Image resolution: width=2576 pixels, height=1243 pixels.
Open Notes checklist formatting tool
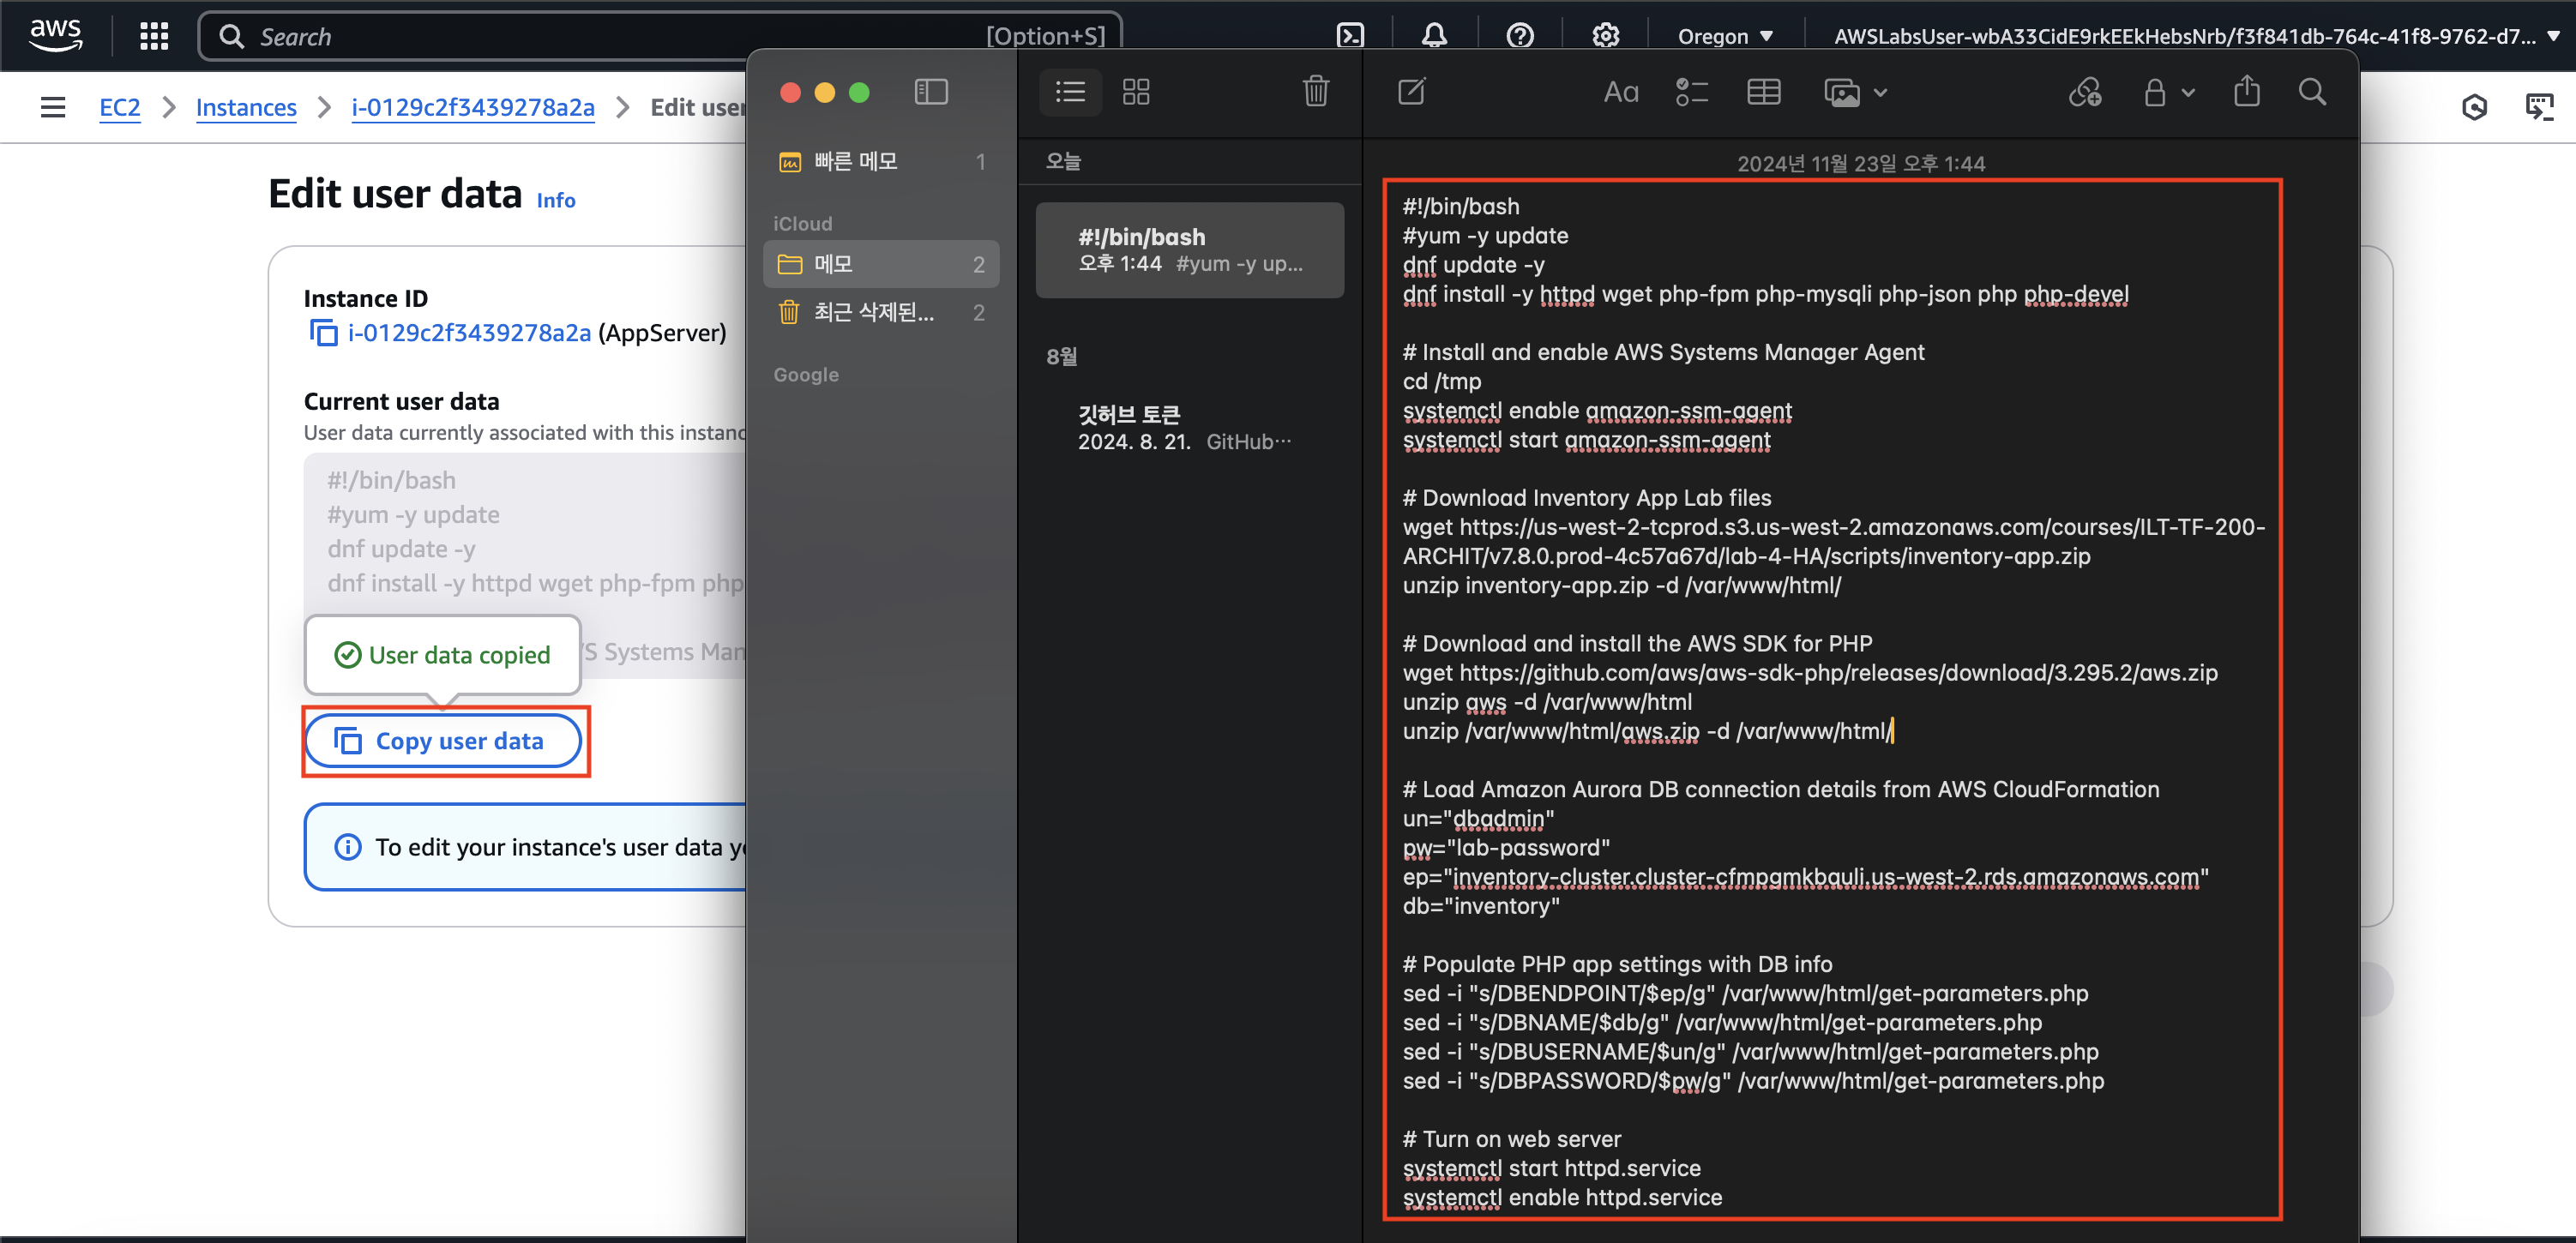(1691, 92)
